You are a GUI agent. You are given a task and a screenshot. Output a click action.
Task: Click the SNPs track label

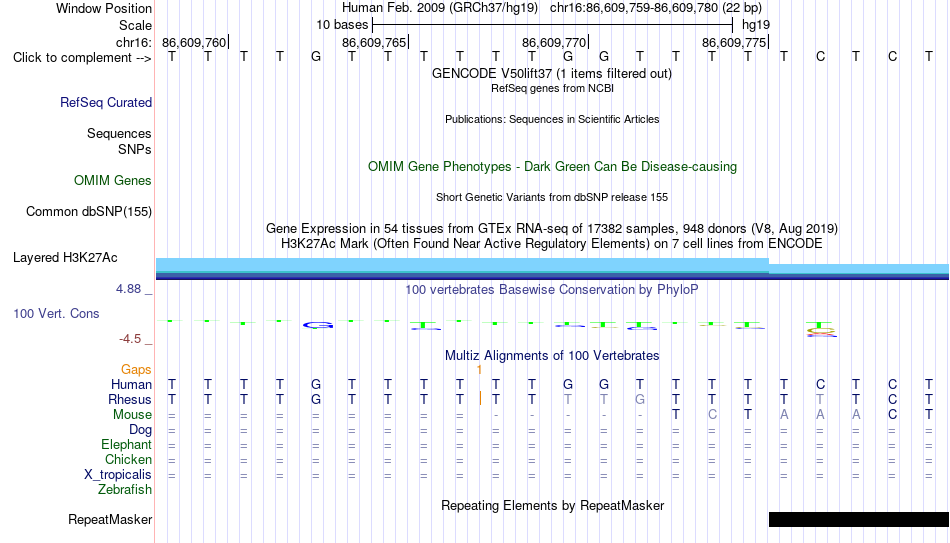pyautogui.click(x=135, y=149)
